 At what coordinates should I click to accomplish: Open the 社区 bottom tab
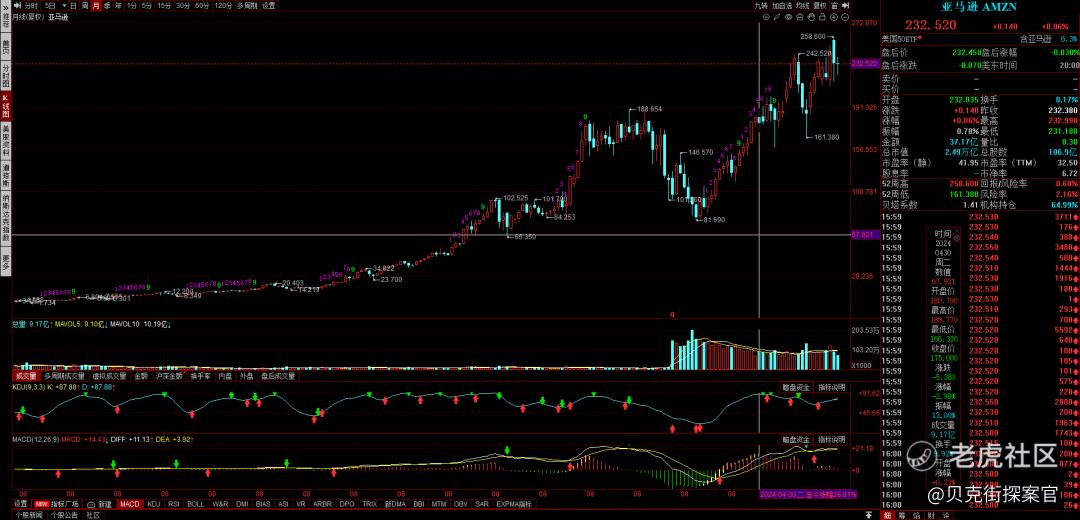(93, 514)
